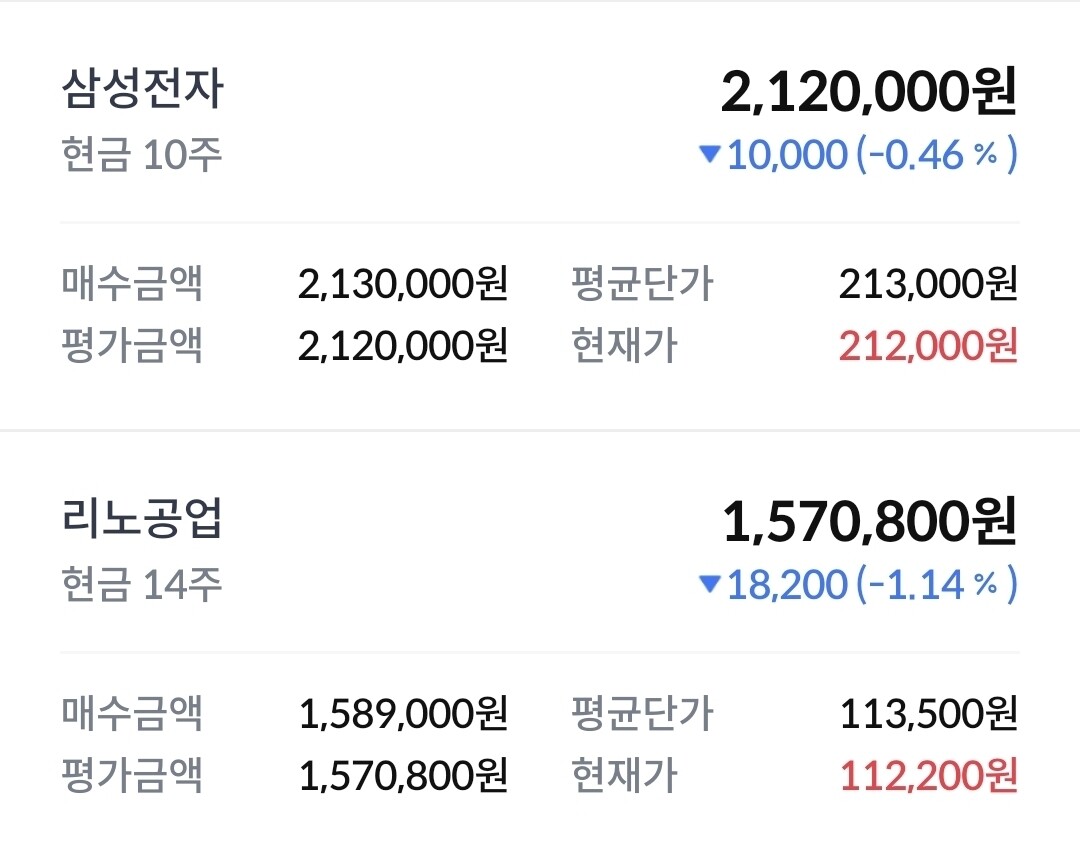This screenshot has height=850, width=1080.
Task: Tap the 2,120,000원 total valuation headline
Action: point(868,93)
